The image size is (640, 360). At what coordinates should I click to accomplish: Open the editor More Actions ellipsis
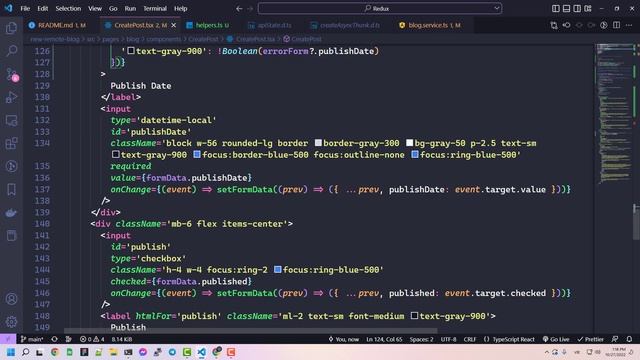click(x=629, y=25)
